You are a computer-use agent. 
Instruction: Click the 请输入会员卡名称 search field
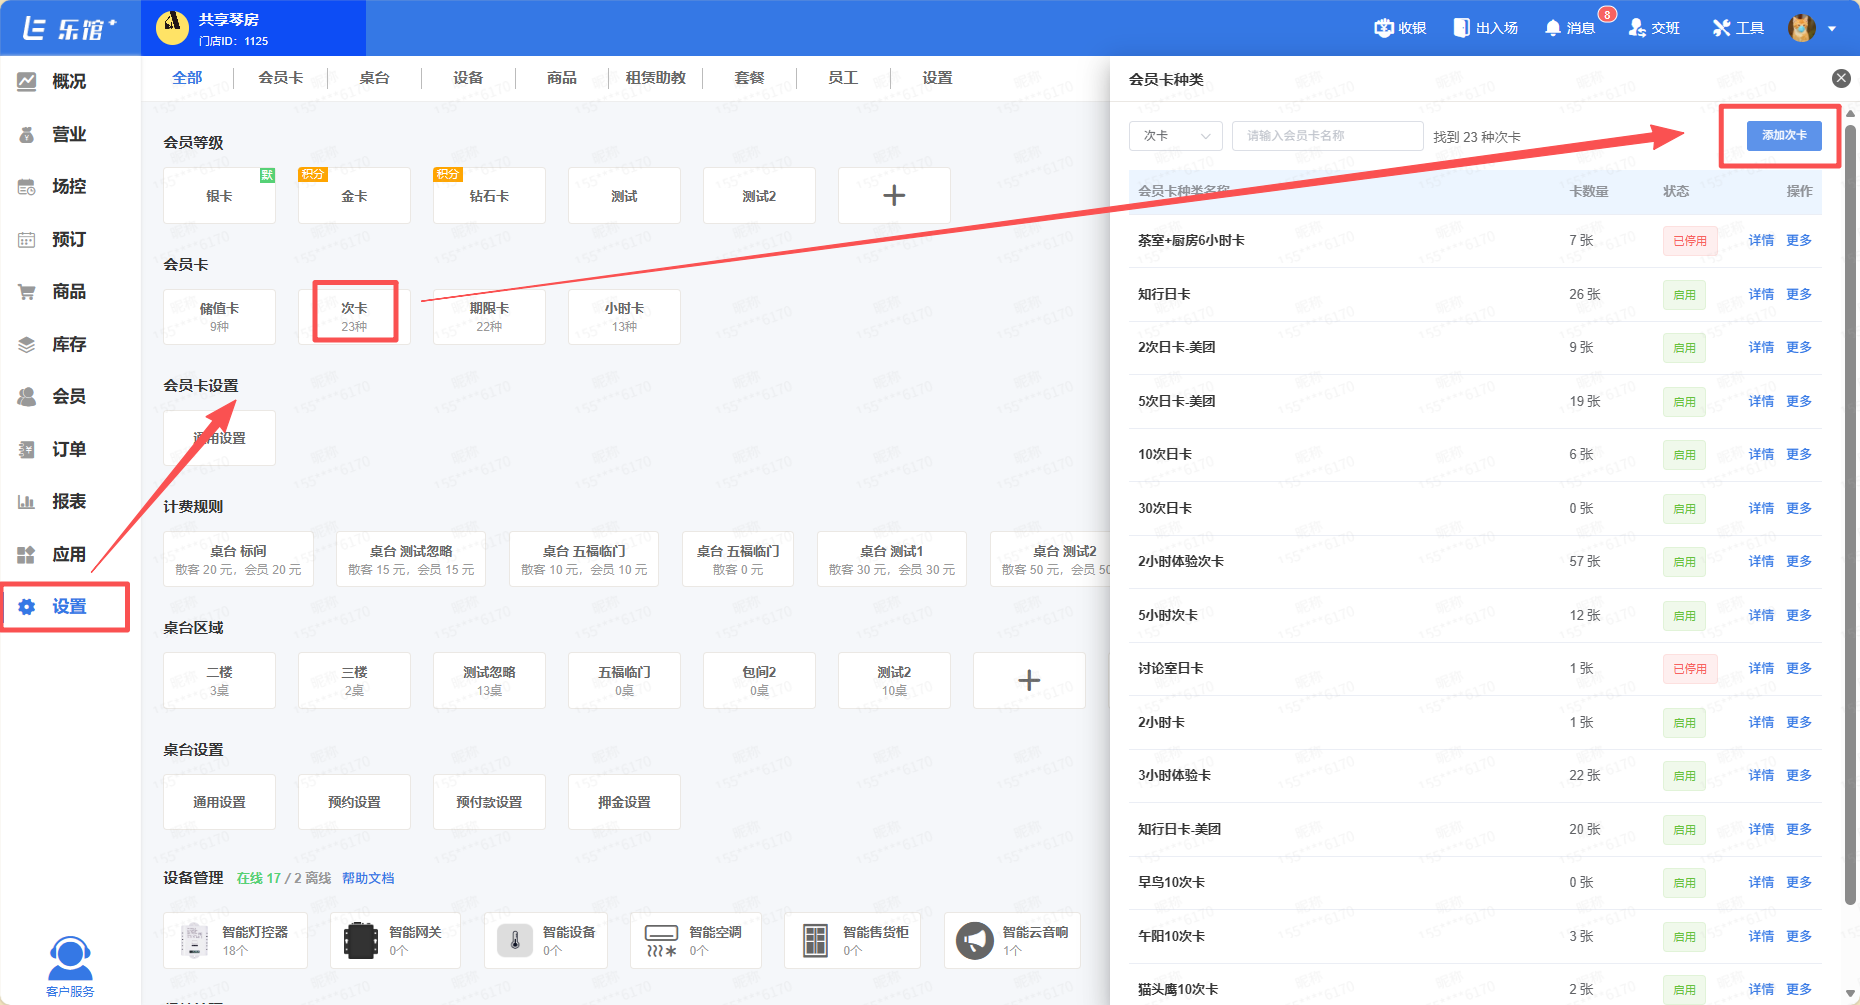[1327, 136]
